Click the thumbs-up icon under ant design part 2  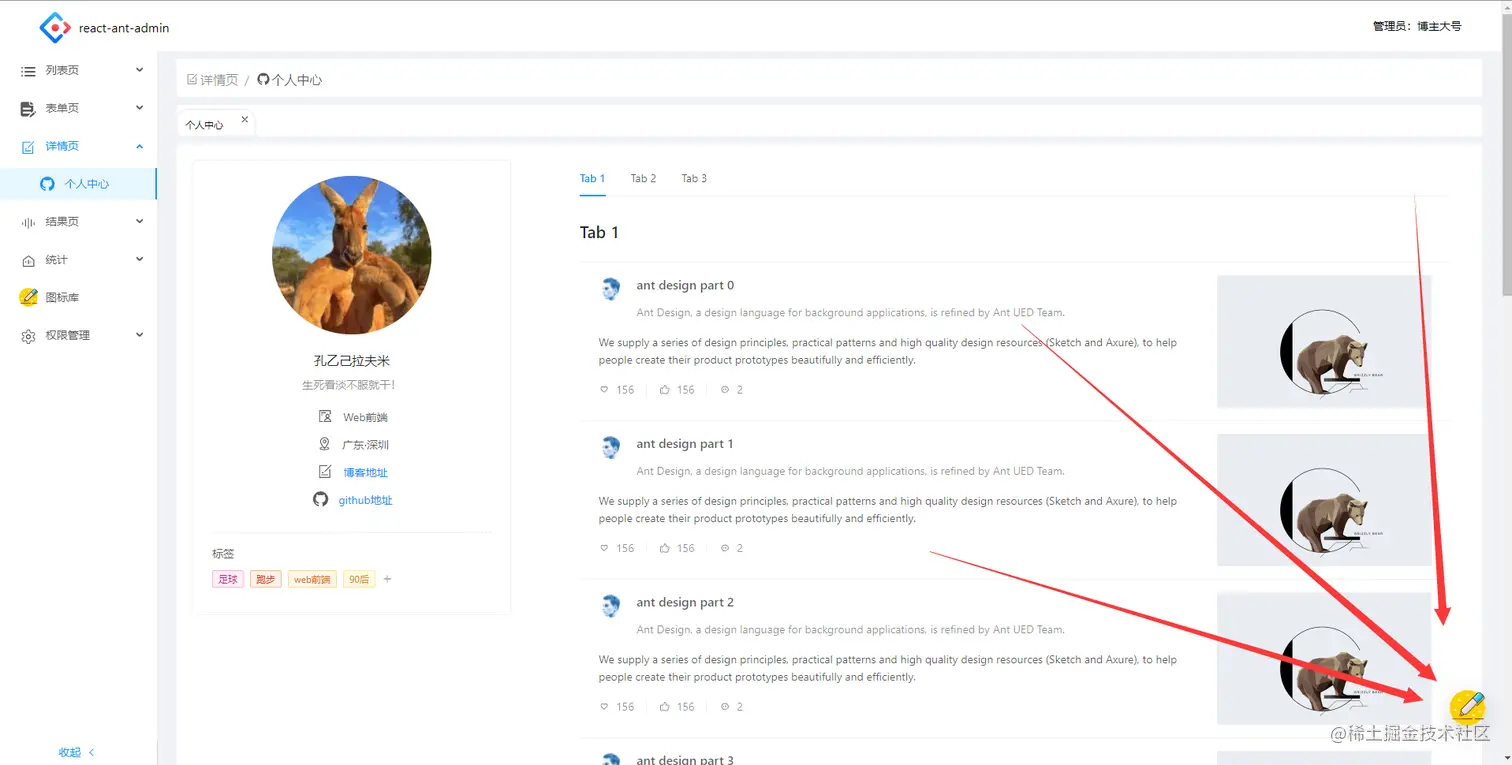coord(664,707)
